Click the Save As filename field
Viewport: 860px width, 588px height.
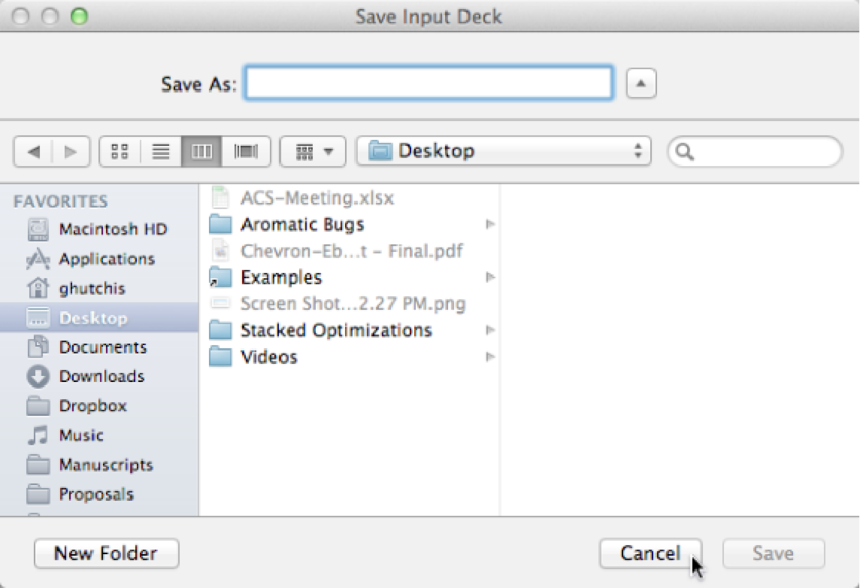pos(429,83)
